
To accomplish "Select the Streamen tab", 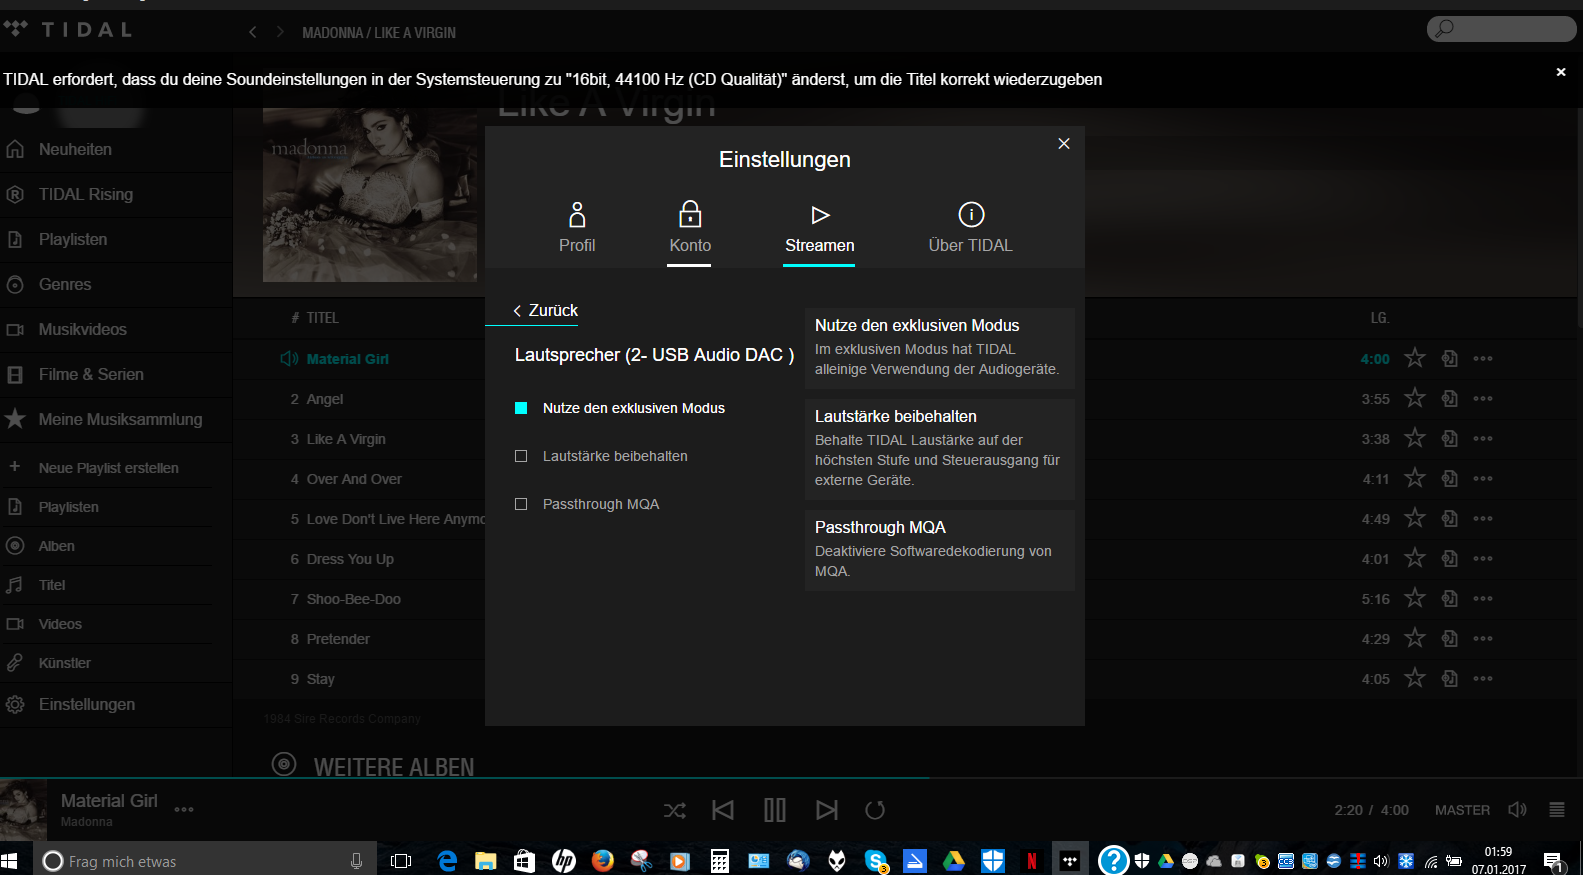I will pyautogui.click(x=819, y=228).
